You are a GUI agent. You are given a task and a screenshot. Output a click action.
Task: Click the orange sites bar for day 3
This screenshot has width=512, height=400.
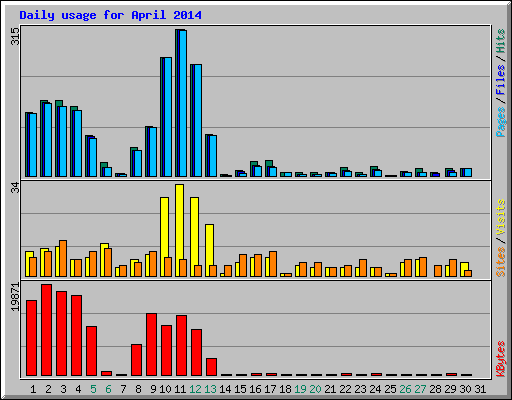(x=63, y=258)
